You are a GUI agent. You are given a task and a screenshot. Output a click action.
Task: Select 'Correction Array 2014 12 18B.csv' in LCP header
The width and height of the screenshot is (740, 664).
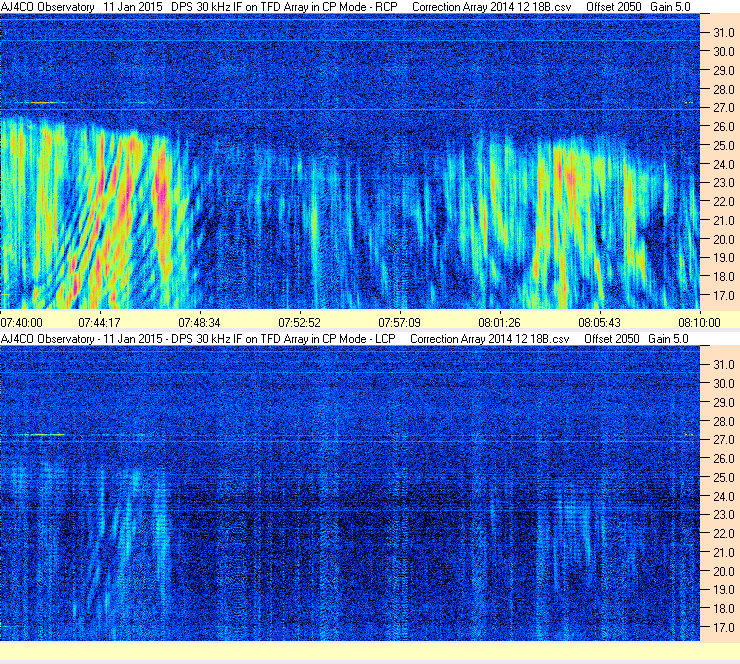(x=489, y=339)
